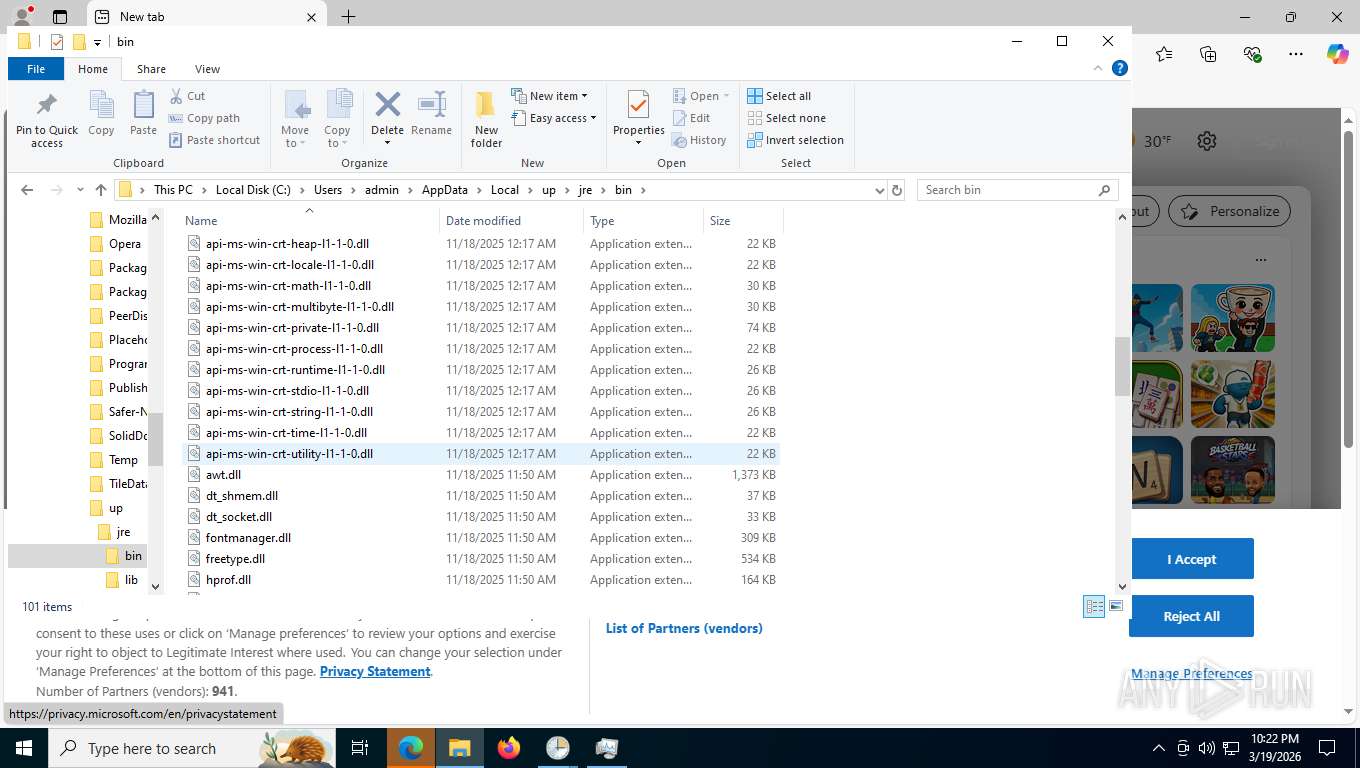Screen dimensions: 1360x768
Task: Expand address bar history dropdown
Action: click(x=879, y=190)
